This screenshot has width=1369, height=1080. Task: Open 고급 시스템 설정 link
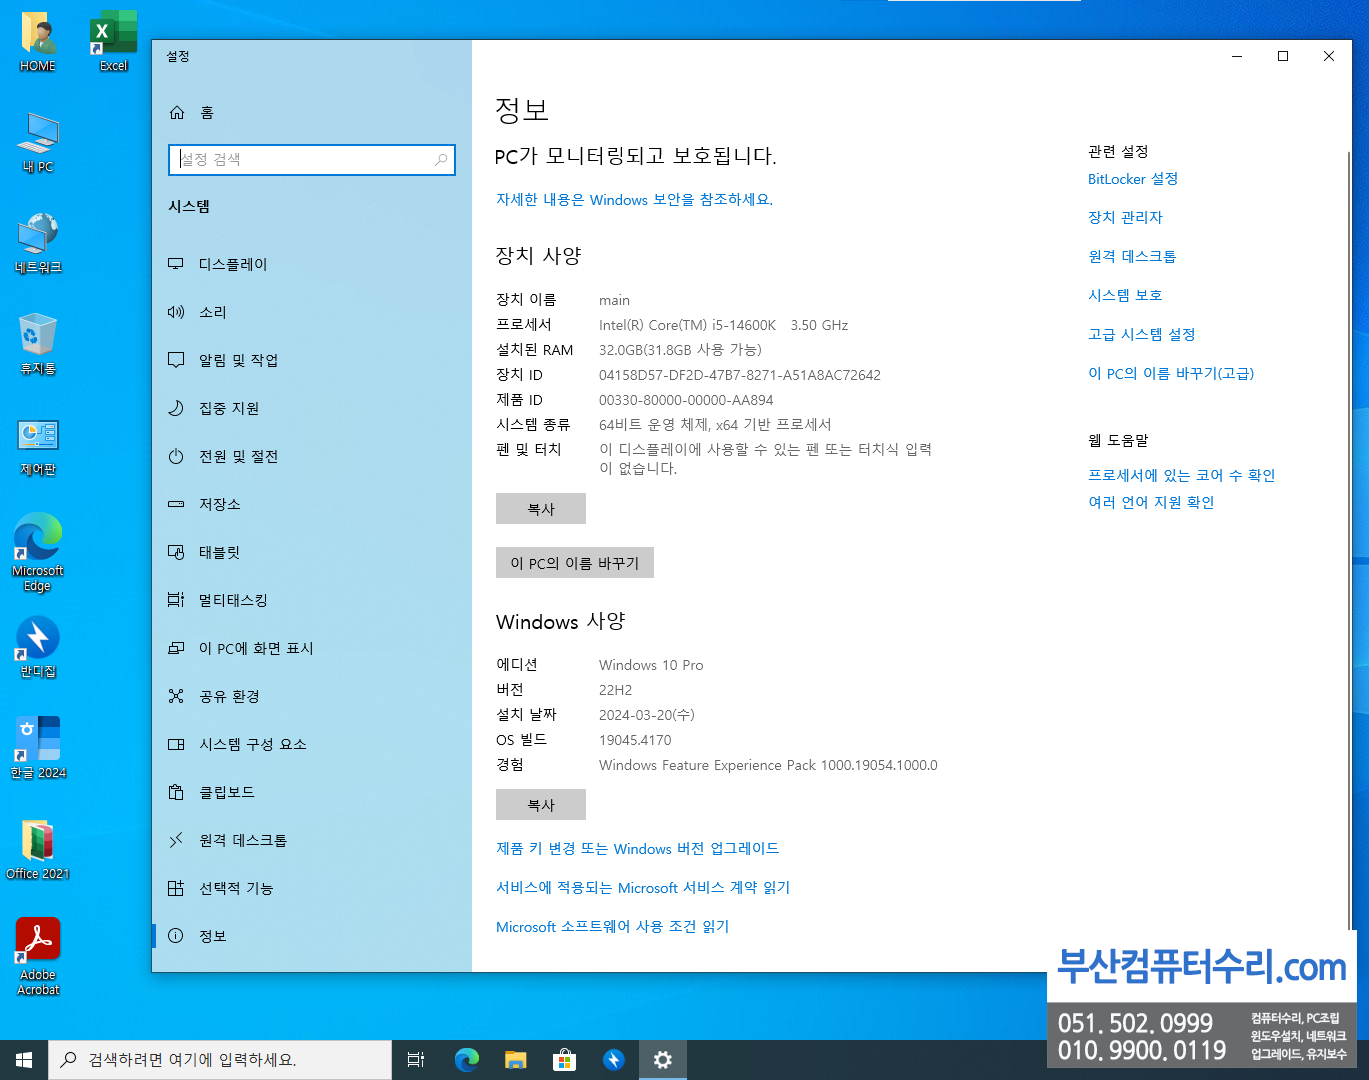pyautogui.click(x=1141, y=334)
